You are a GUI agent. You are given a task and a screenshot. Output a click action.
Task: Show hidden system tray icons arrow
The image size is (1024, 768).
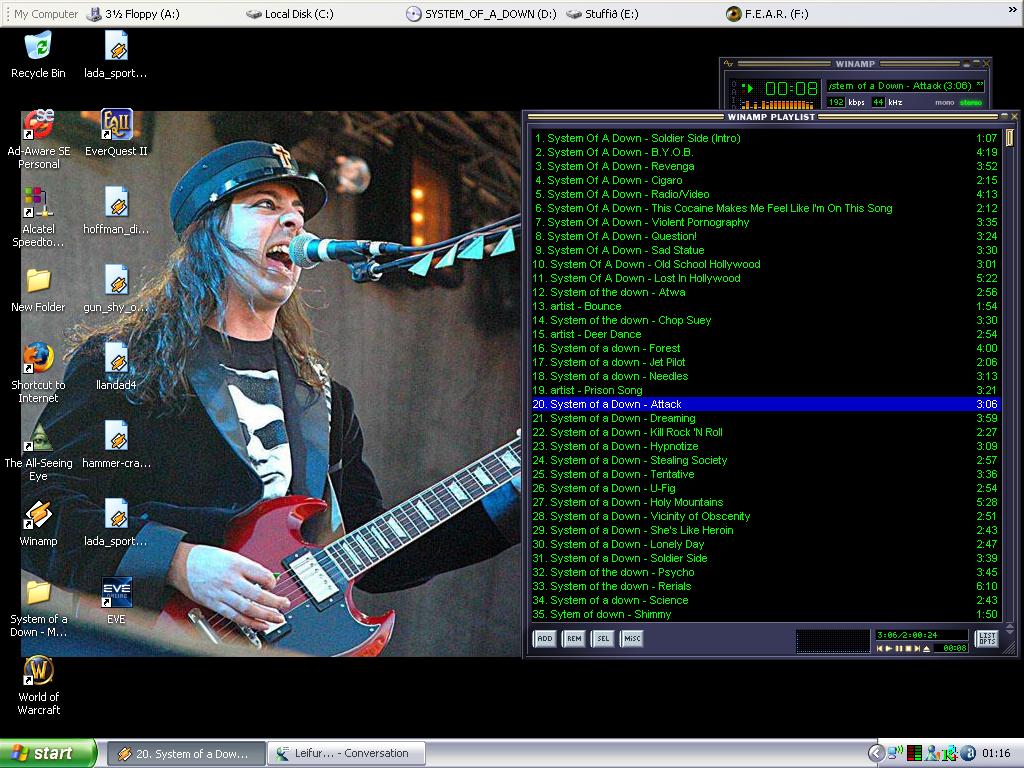pos(876,753)
